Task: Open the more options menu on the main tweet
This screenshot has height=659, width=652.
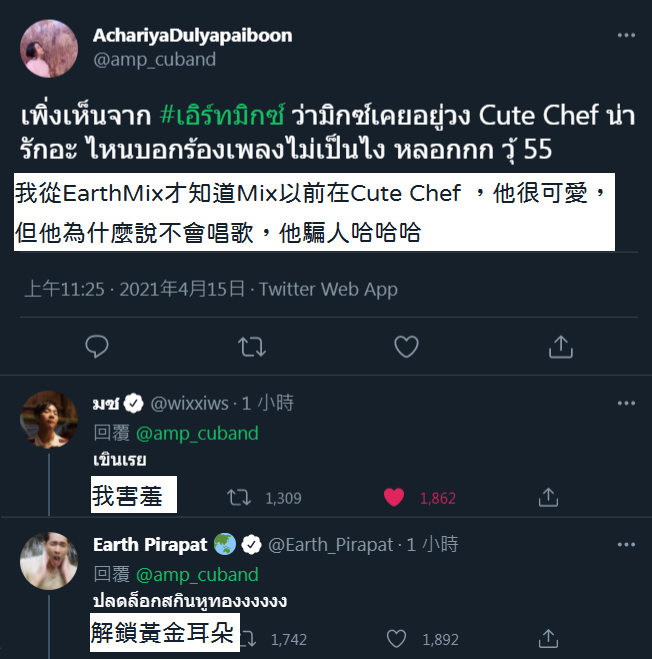Action: [626, 35]
